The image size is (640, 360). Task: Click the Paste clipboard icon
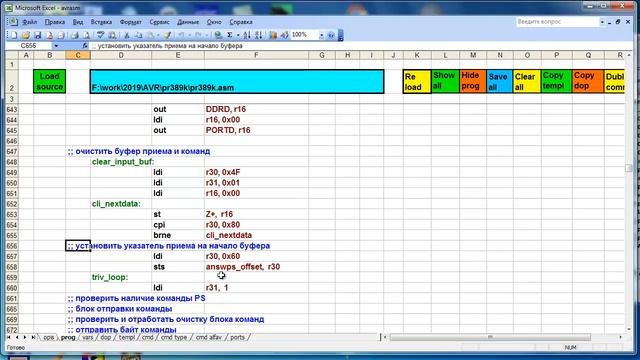[151, 36]
